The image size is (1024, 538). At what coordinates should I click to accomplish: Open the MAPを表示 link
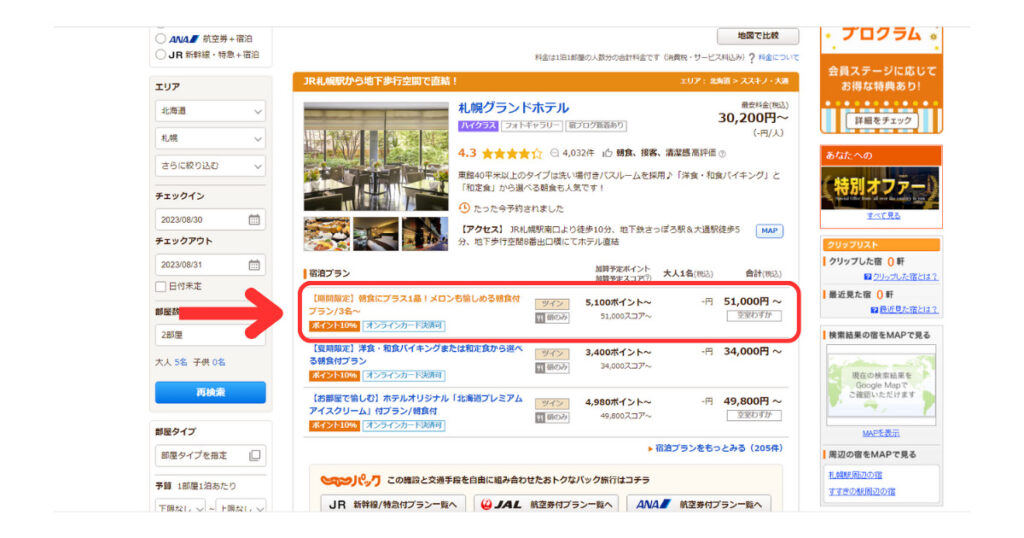pos(881,434)
